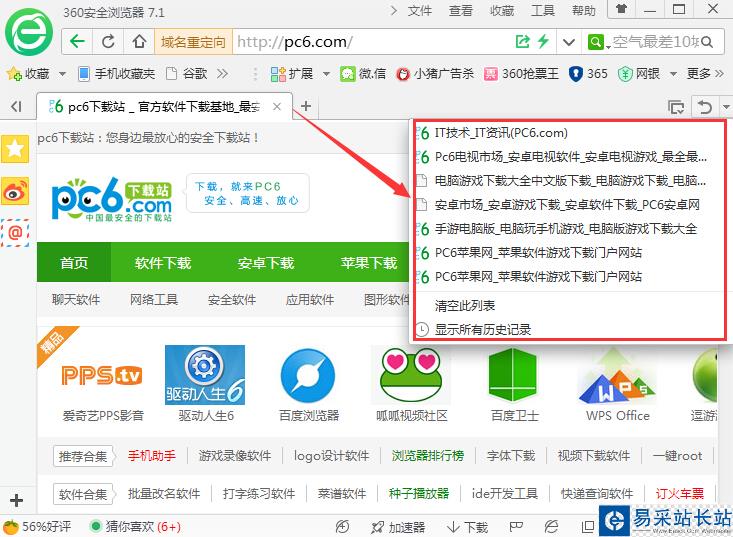
Task: Click restore closed tab undo icon
Action: (704, 107)
